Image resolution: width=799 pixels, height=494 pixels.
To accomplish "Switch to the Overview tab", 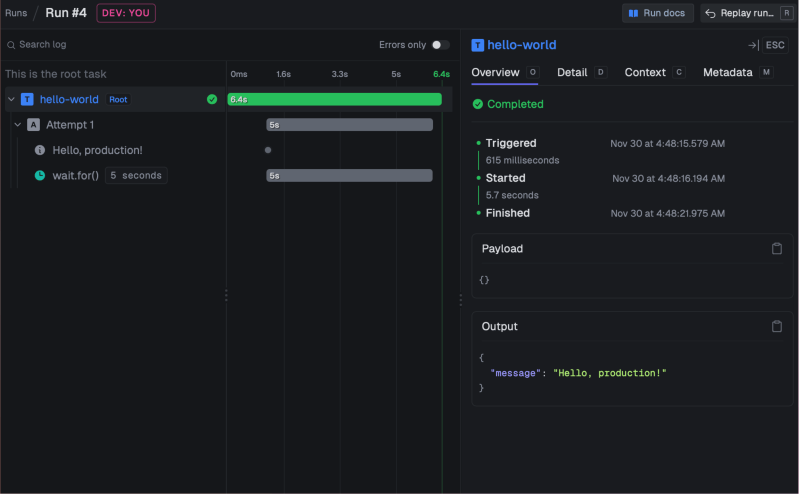I will (x=495, y=72).
